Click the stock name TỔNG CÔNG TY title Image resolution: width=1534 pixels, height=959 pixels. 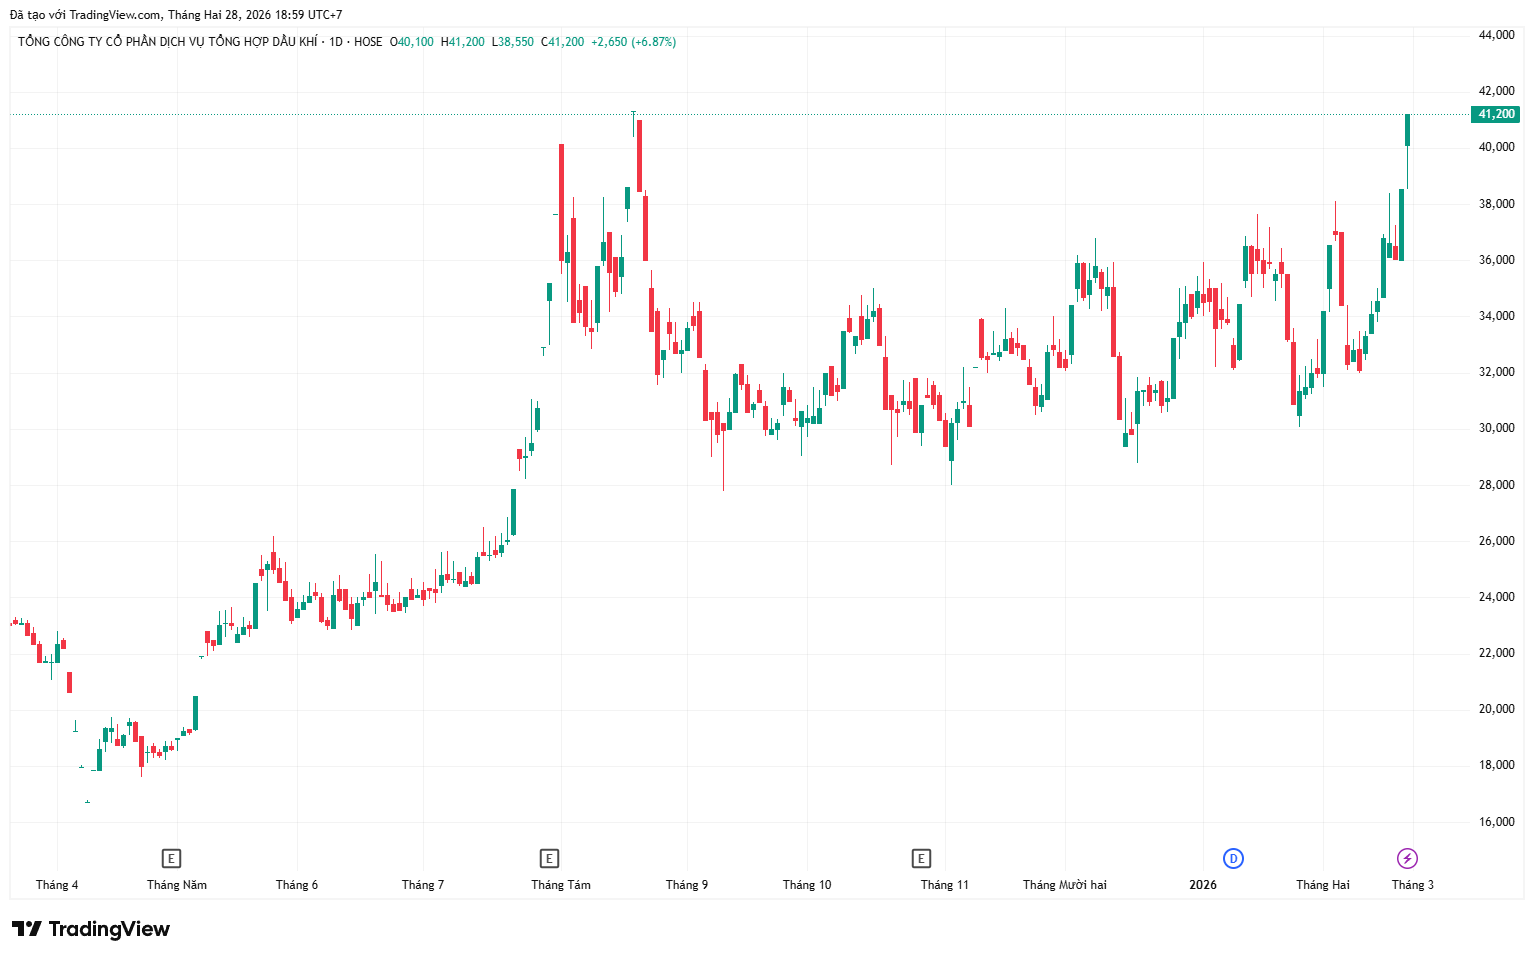pyautogui.click(x=167, y=42)
